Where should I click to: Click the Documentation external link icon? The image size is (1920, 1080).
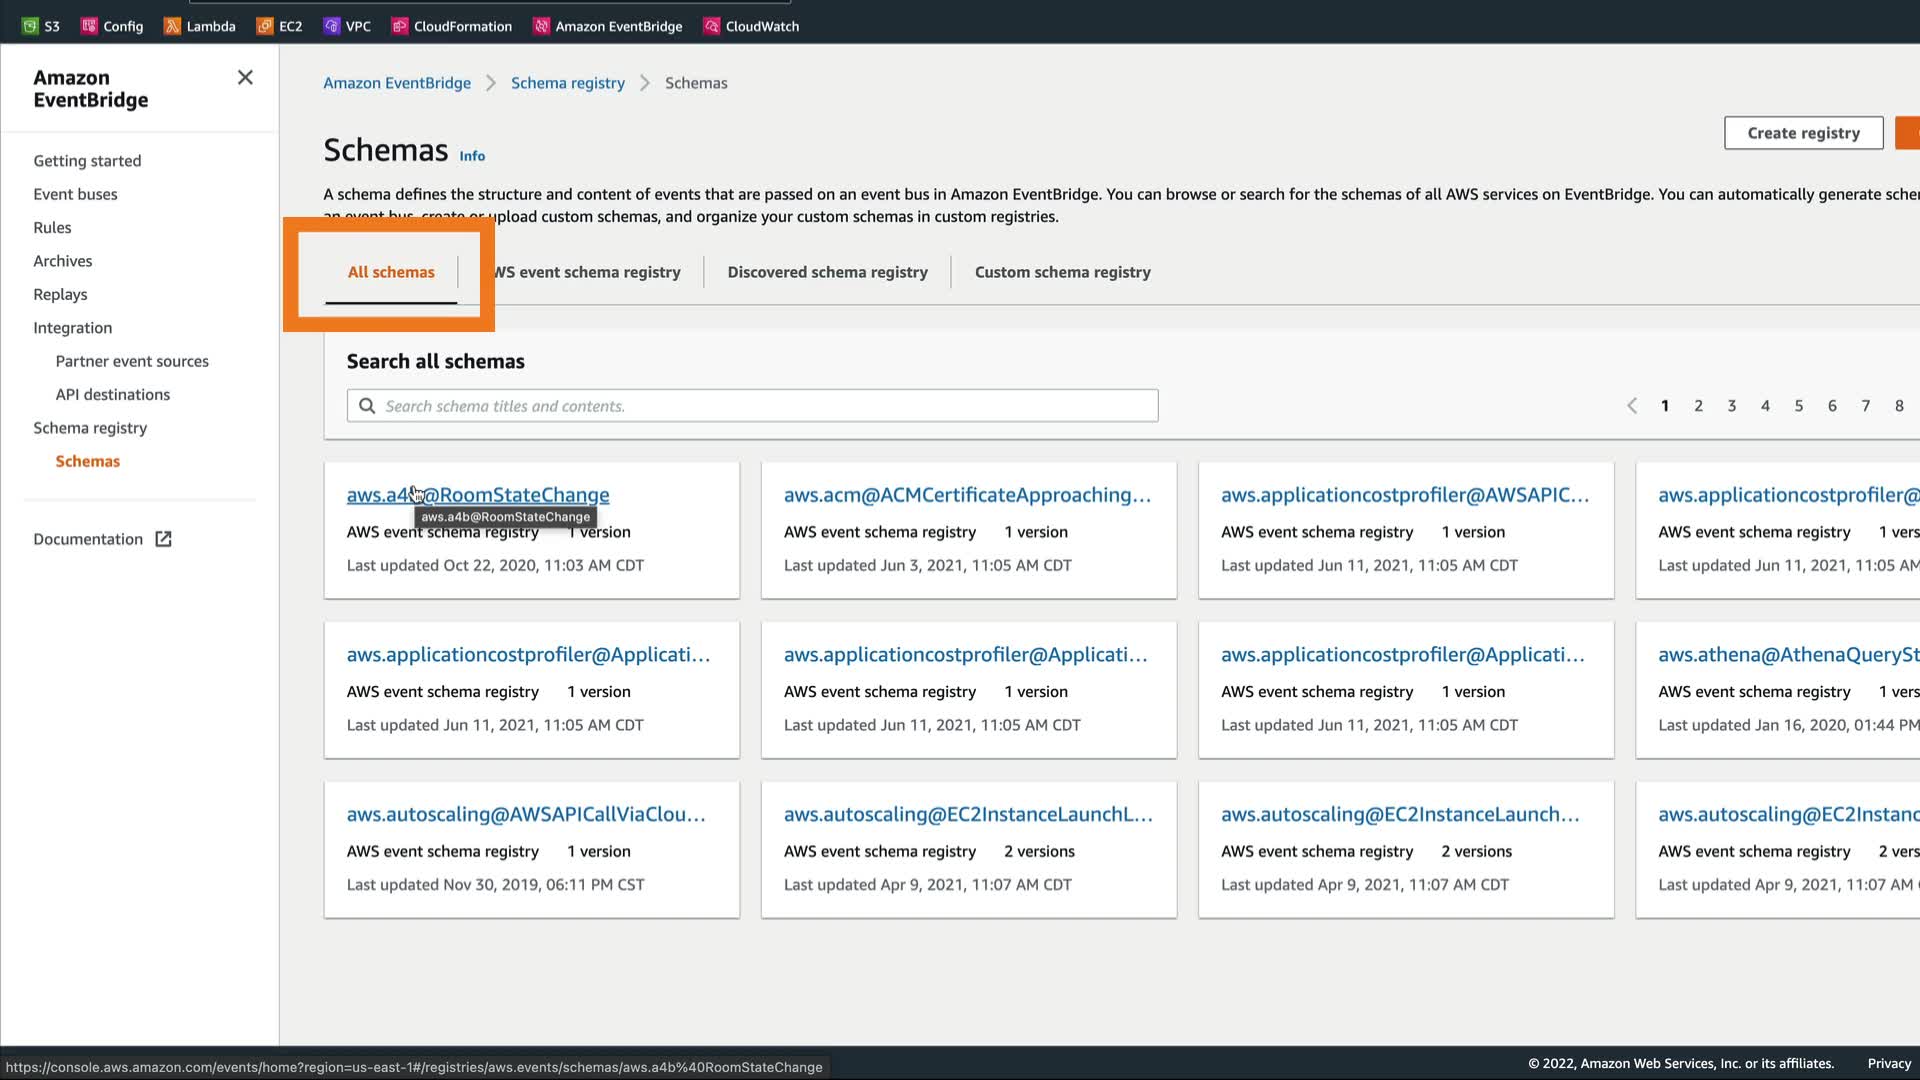click(163, 539)
